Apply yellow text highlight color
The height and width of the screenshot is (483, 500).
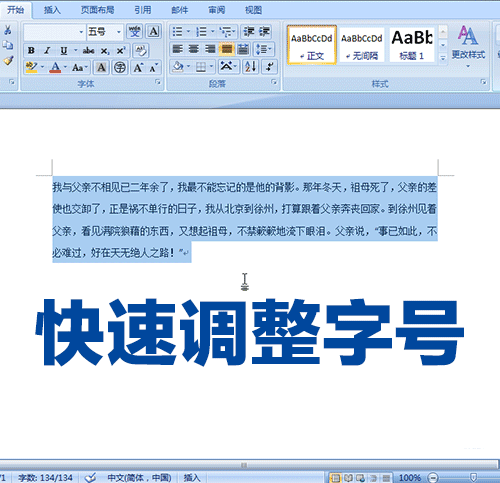point(31,68)
